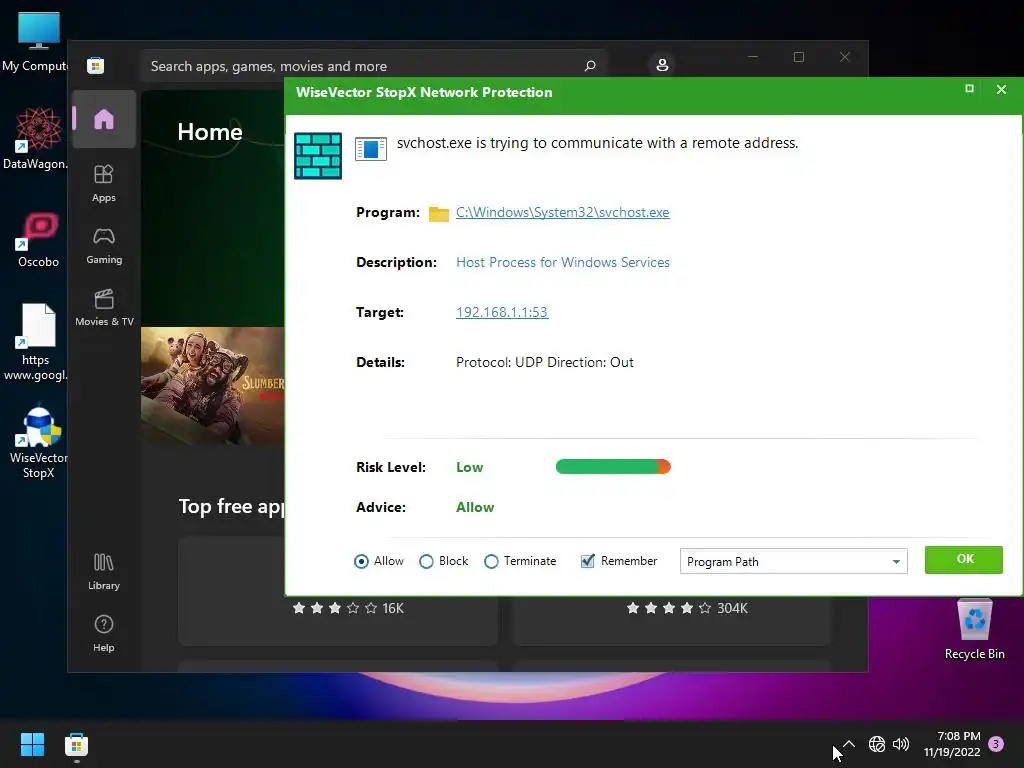Open the Store user account icon
Viewport: 1024px width, 768px height.
point(662,65)
